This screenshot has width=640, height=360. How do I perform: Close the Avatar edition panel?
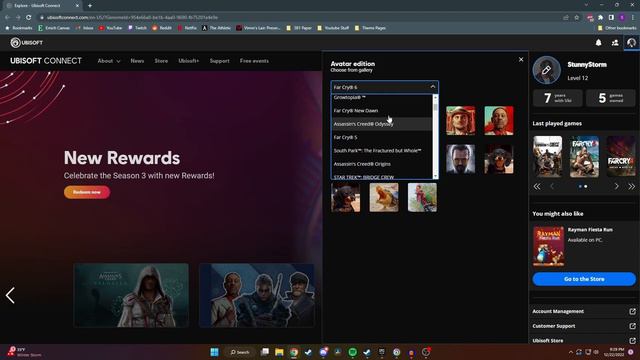point(521,60)
